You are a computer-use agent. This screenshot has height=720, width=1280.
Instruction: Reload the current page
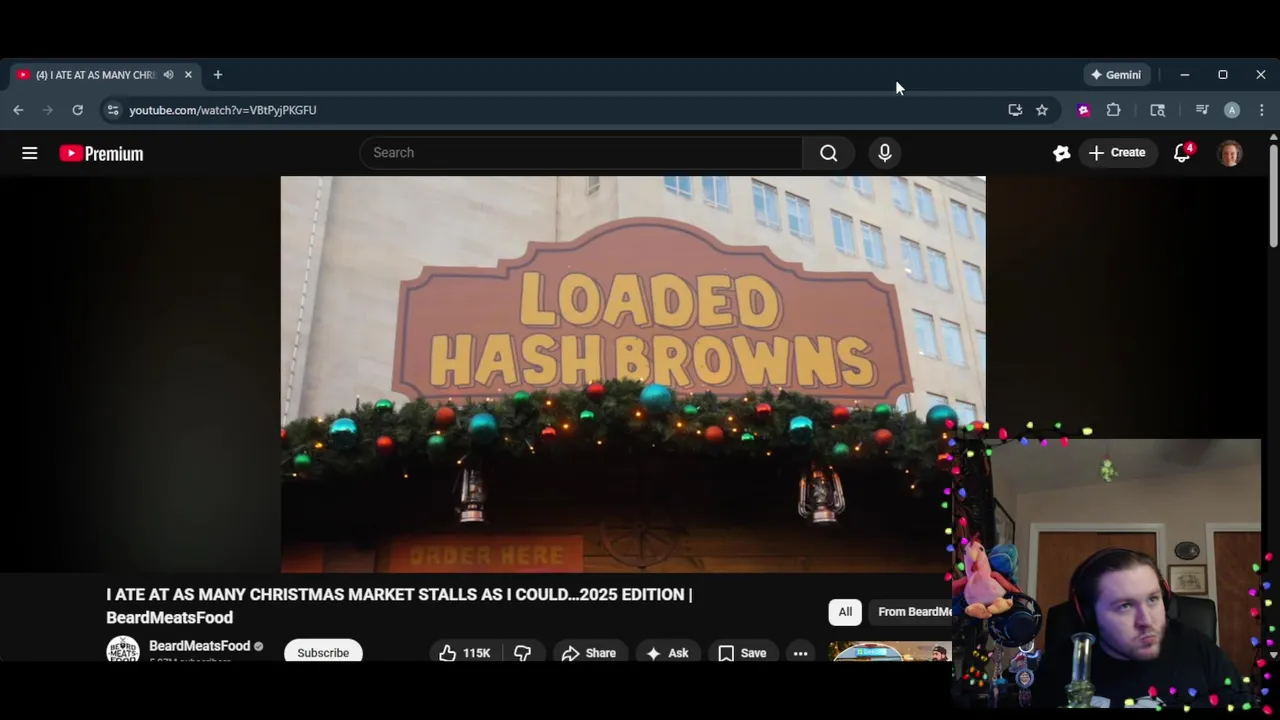pyautogui.click(x=77, y=110)
